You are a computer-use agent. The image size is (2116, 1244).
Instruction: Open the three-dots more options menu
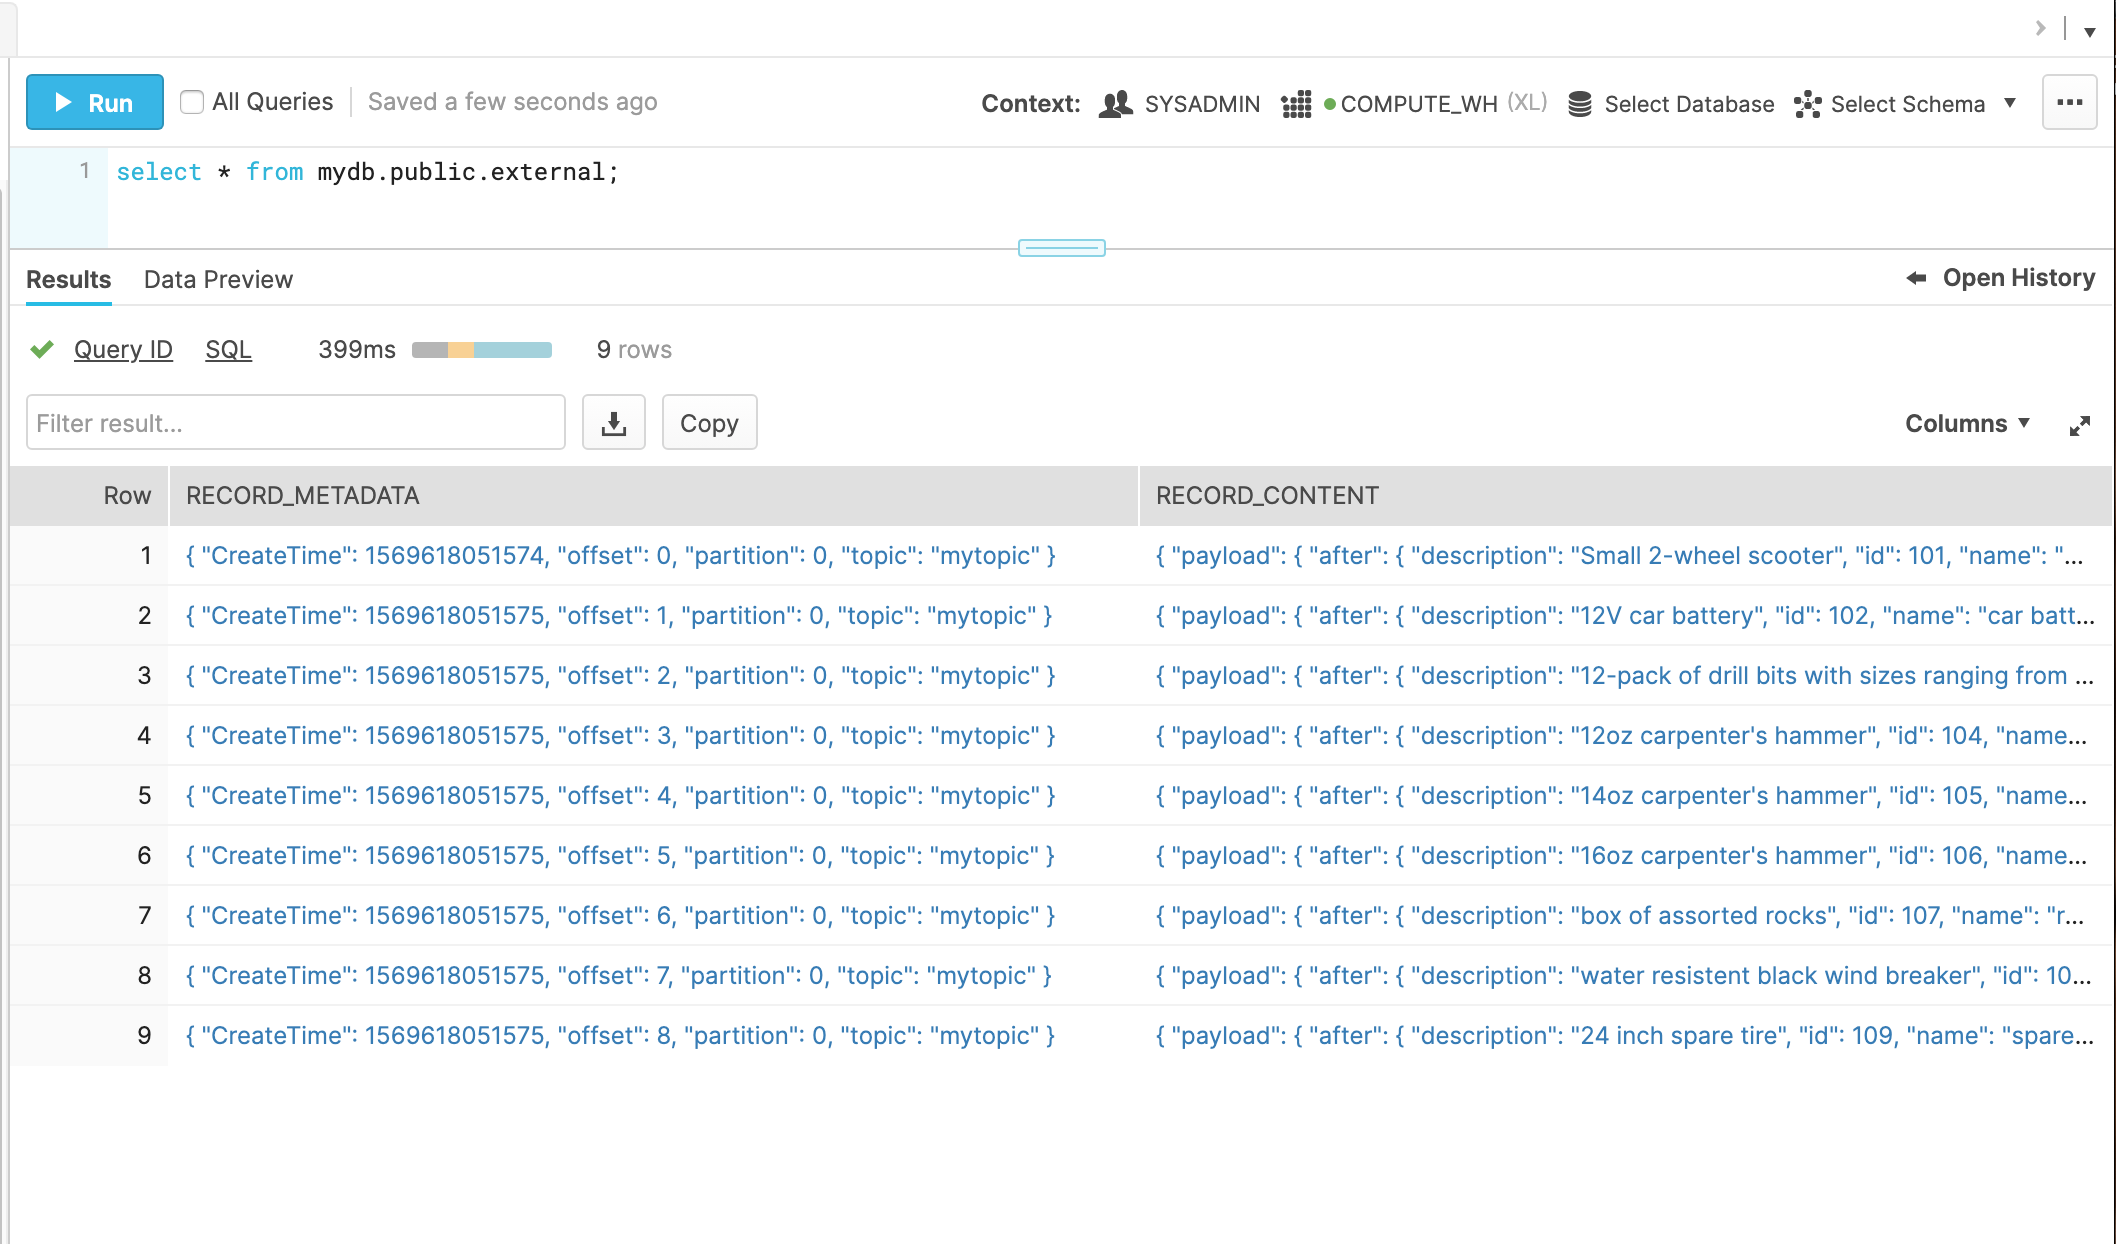point(2069,102)
